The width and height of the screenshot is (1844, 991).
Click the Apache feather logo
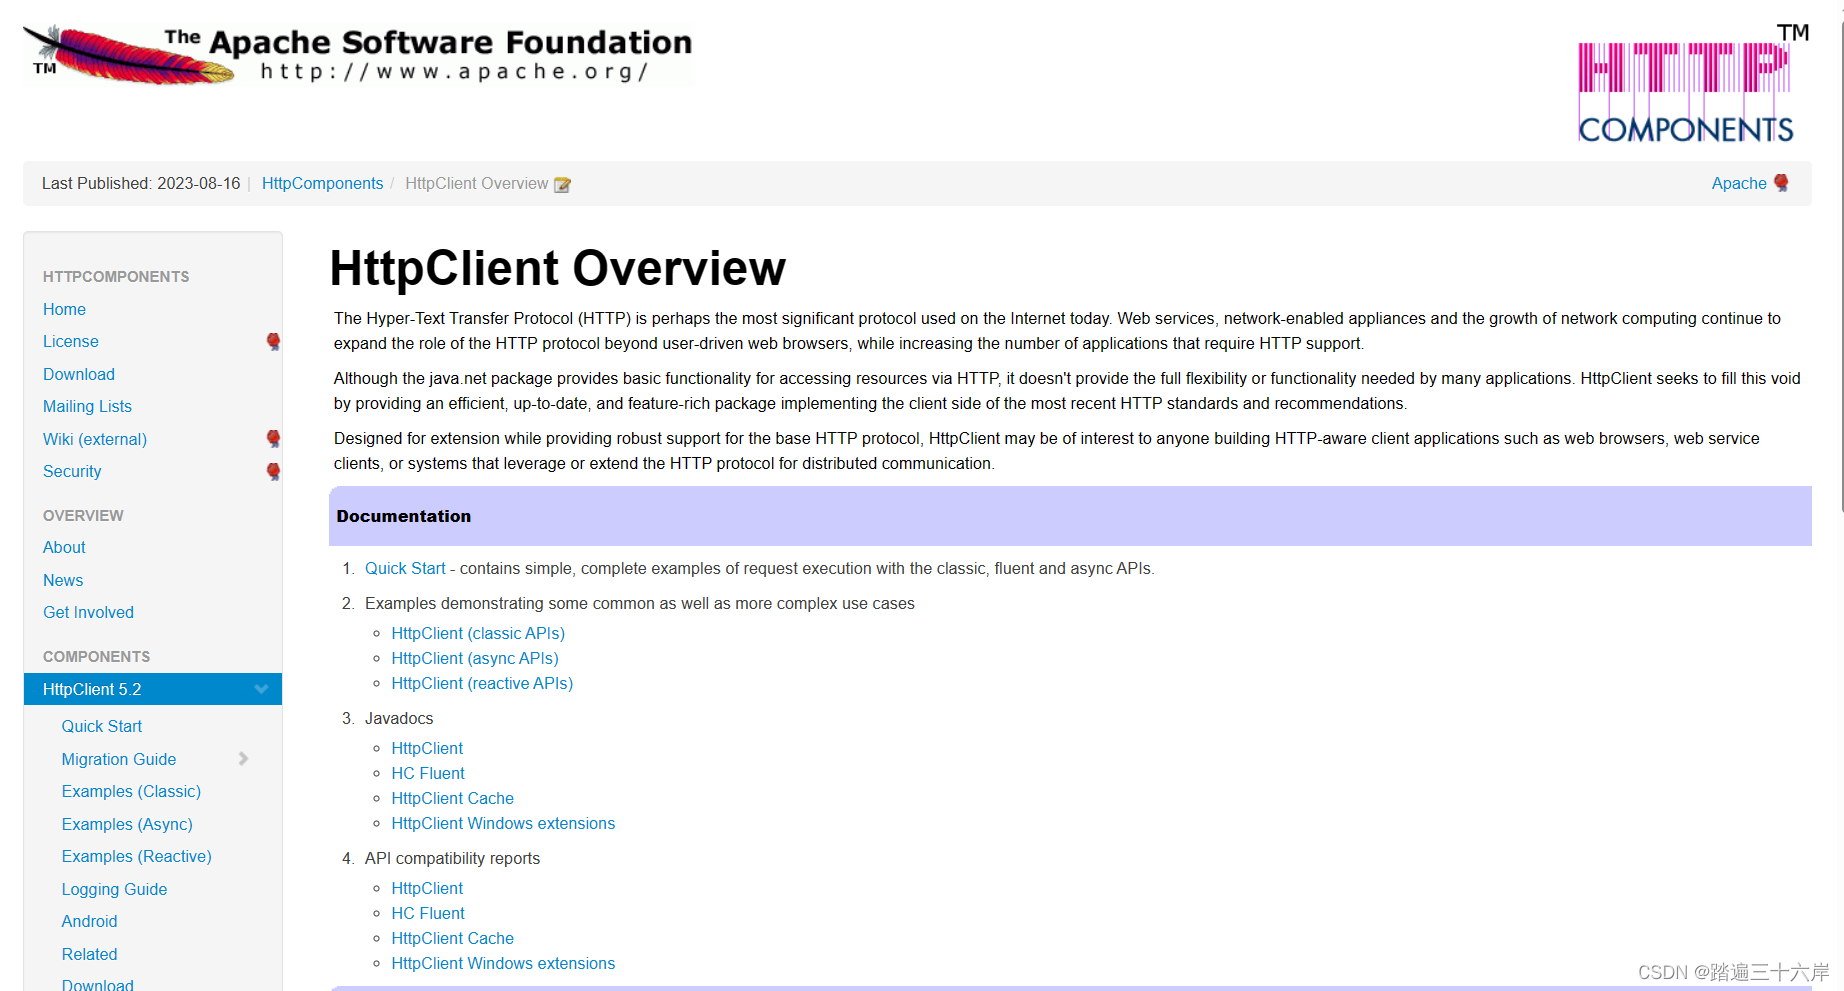click(x=357, y=56)
